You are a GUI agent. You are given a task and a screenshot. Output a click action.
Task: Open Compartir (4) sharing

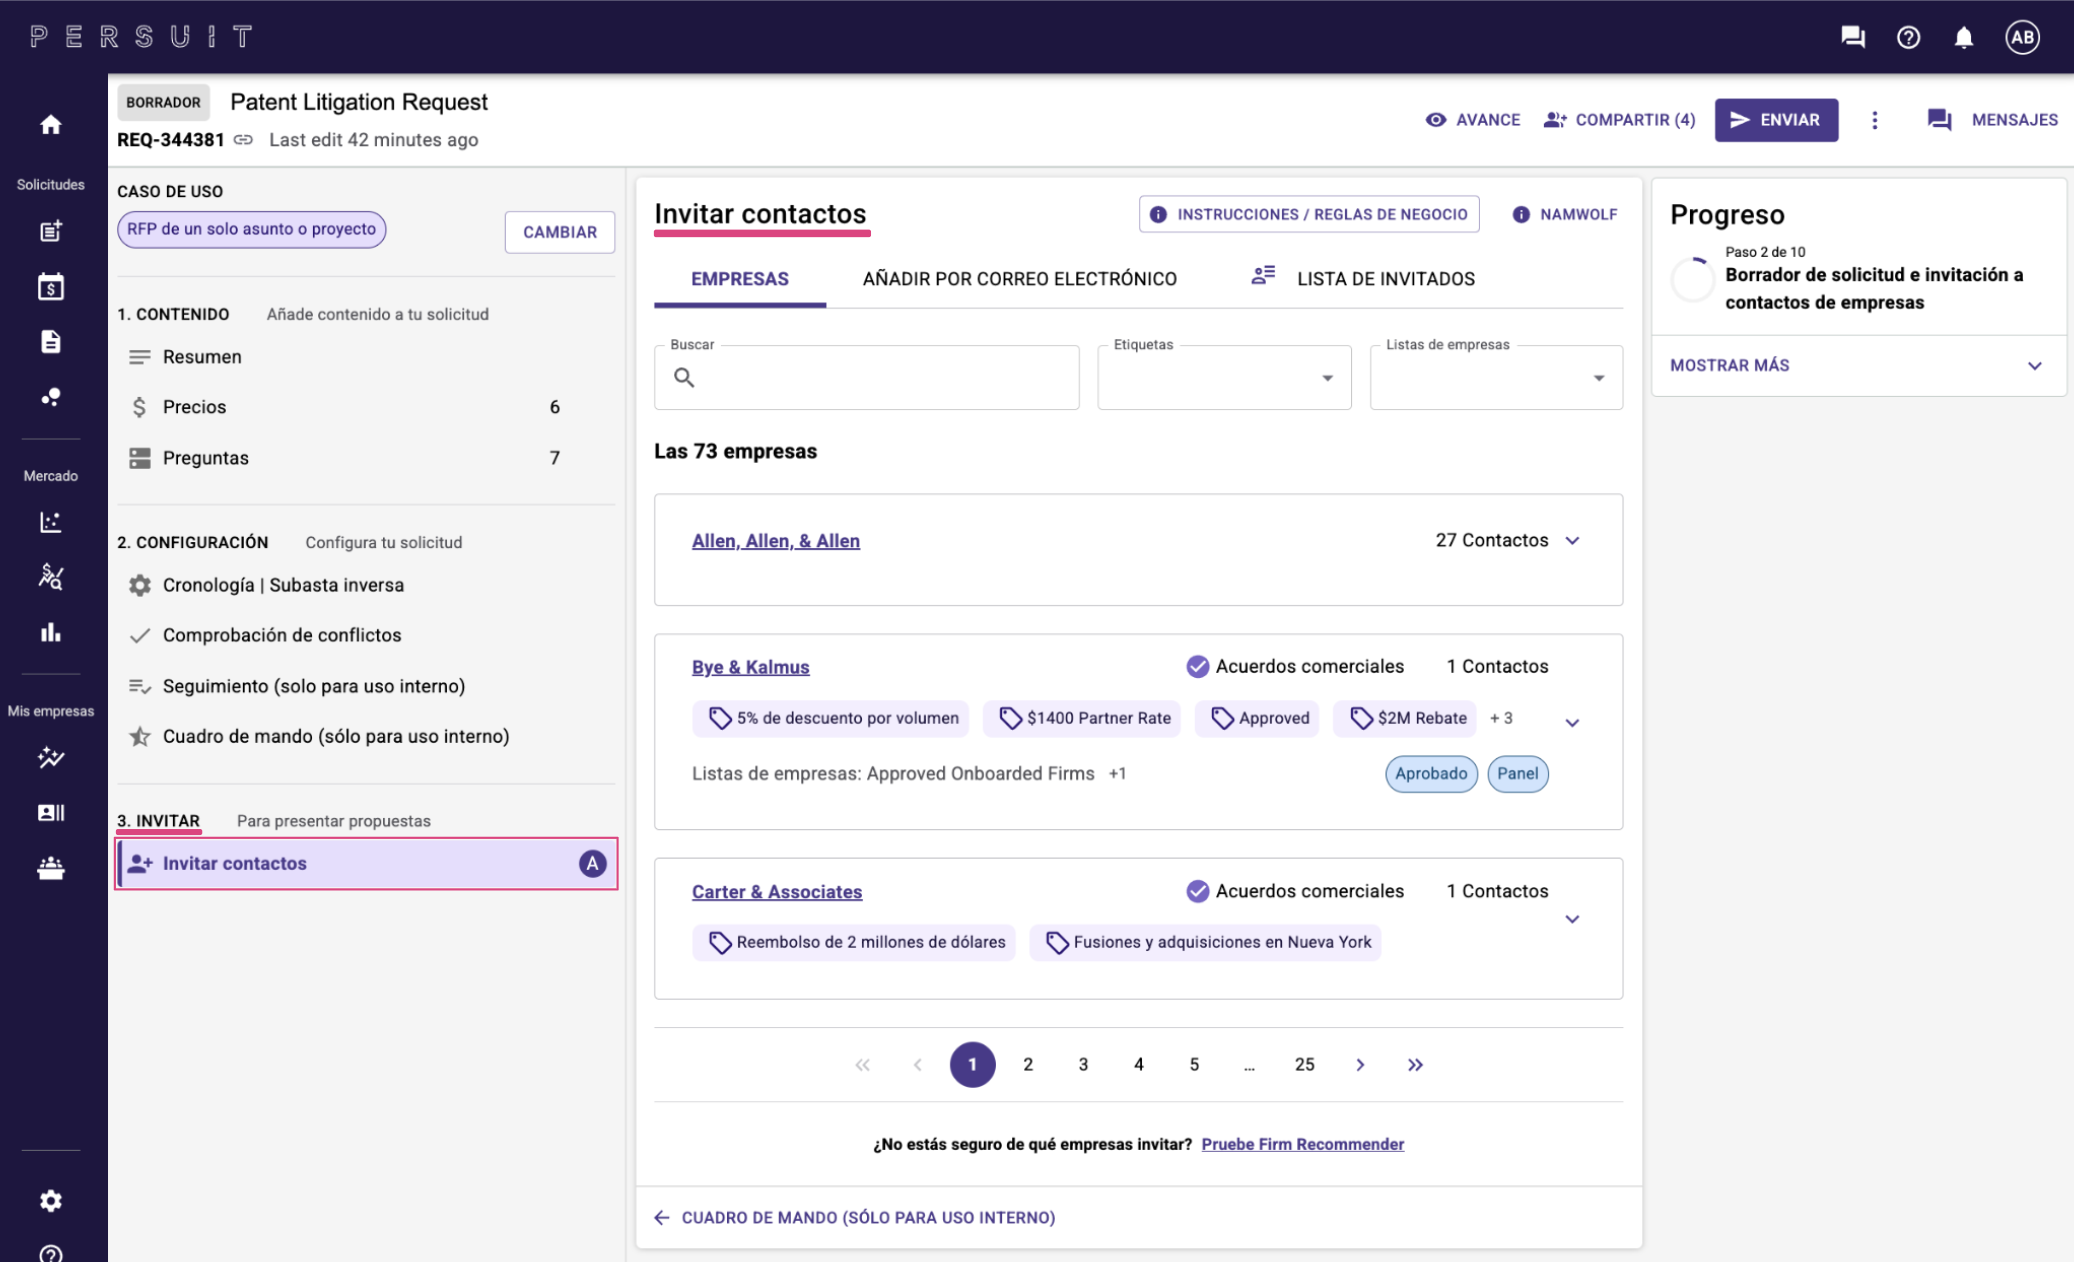click(1619, 120)
